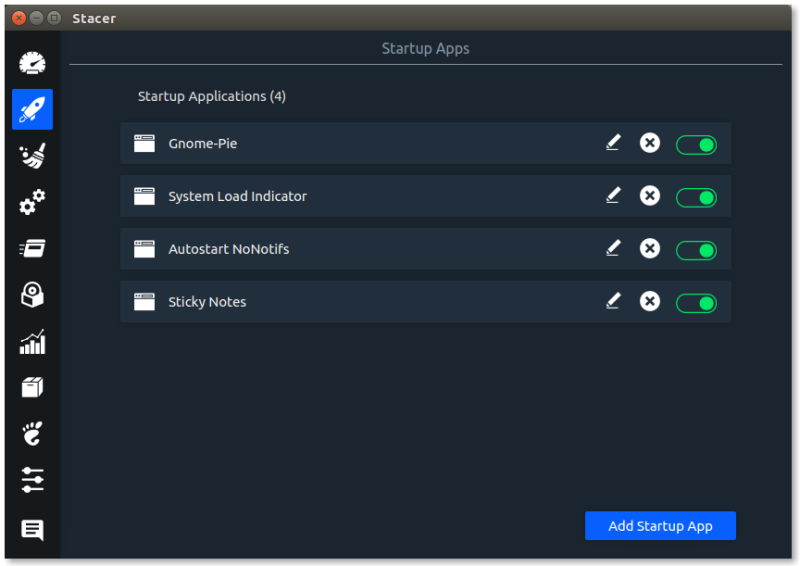This screenshot has height=566, width=800.
Task: Delete the System Load Indicator entry
Action: tap(650, 196)
